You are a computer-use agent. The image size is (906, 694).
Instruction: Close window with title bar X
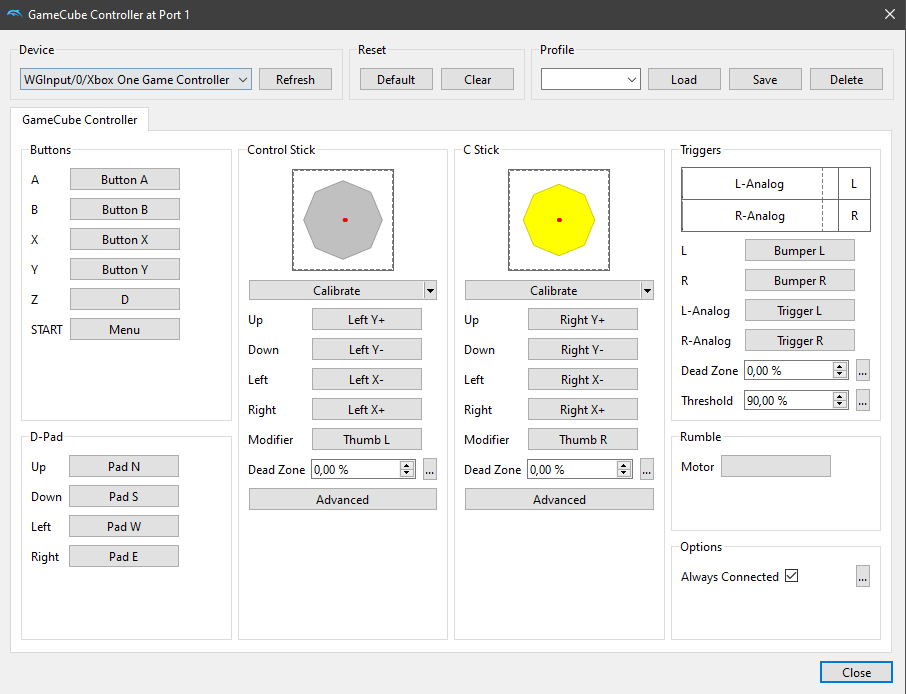click(x=890, y=14)
